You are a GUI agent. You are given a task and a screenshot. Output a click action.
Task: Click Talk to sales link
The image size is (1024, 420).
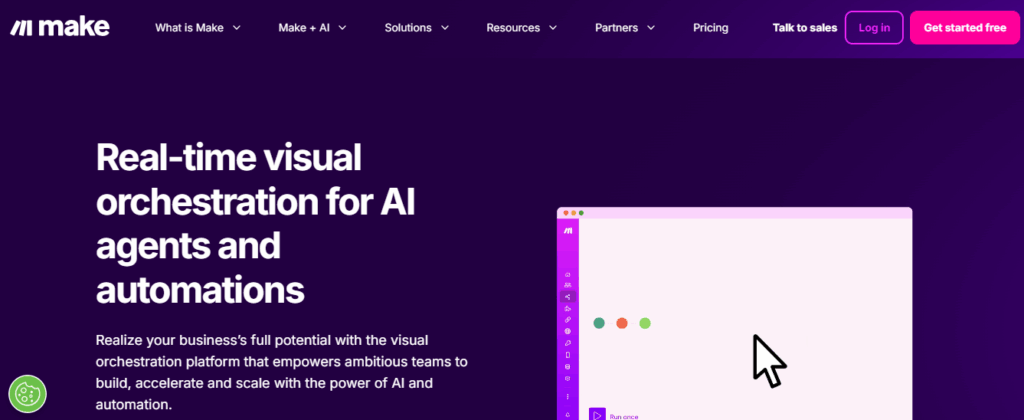[x=805, y=27]
